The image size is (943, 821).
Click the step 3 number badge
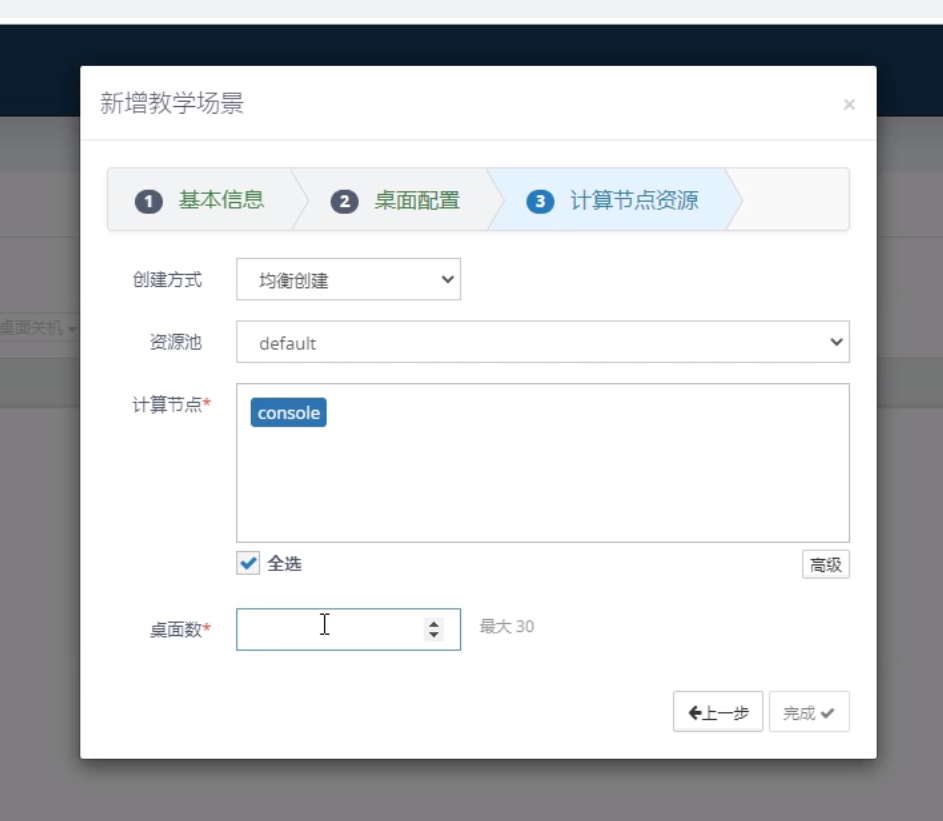click(540, 202)
